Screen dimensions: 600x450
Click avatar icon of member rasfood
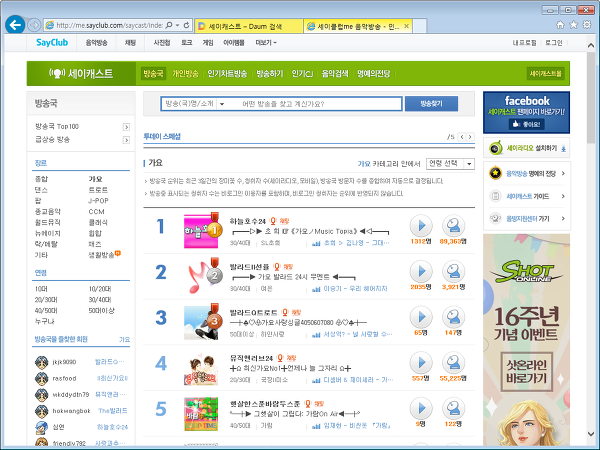click(x=41, y=378)
